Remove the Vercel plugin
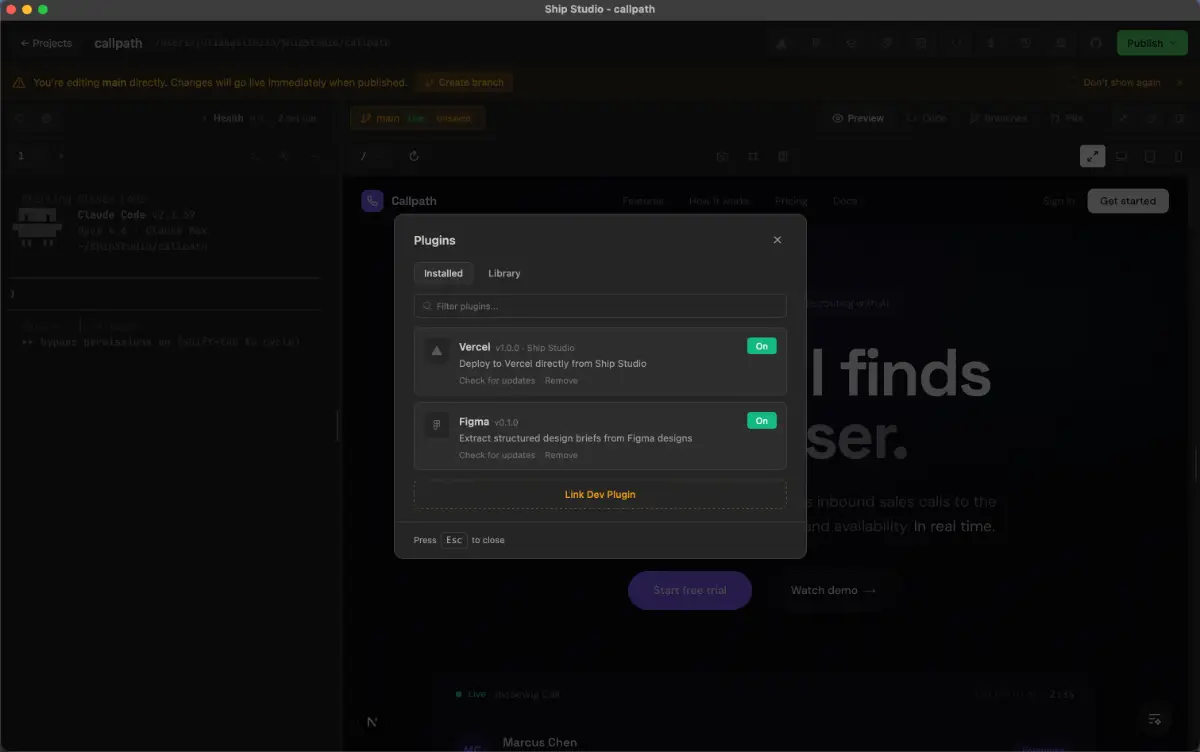This screenshot has height=752, width=1200. (x=561, y=381)
